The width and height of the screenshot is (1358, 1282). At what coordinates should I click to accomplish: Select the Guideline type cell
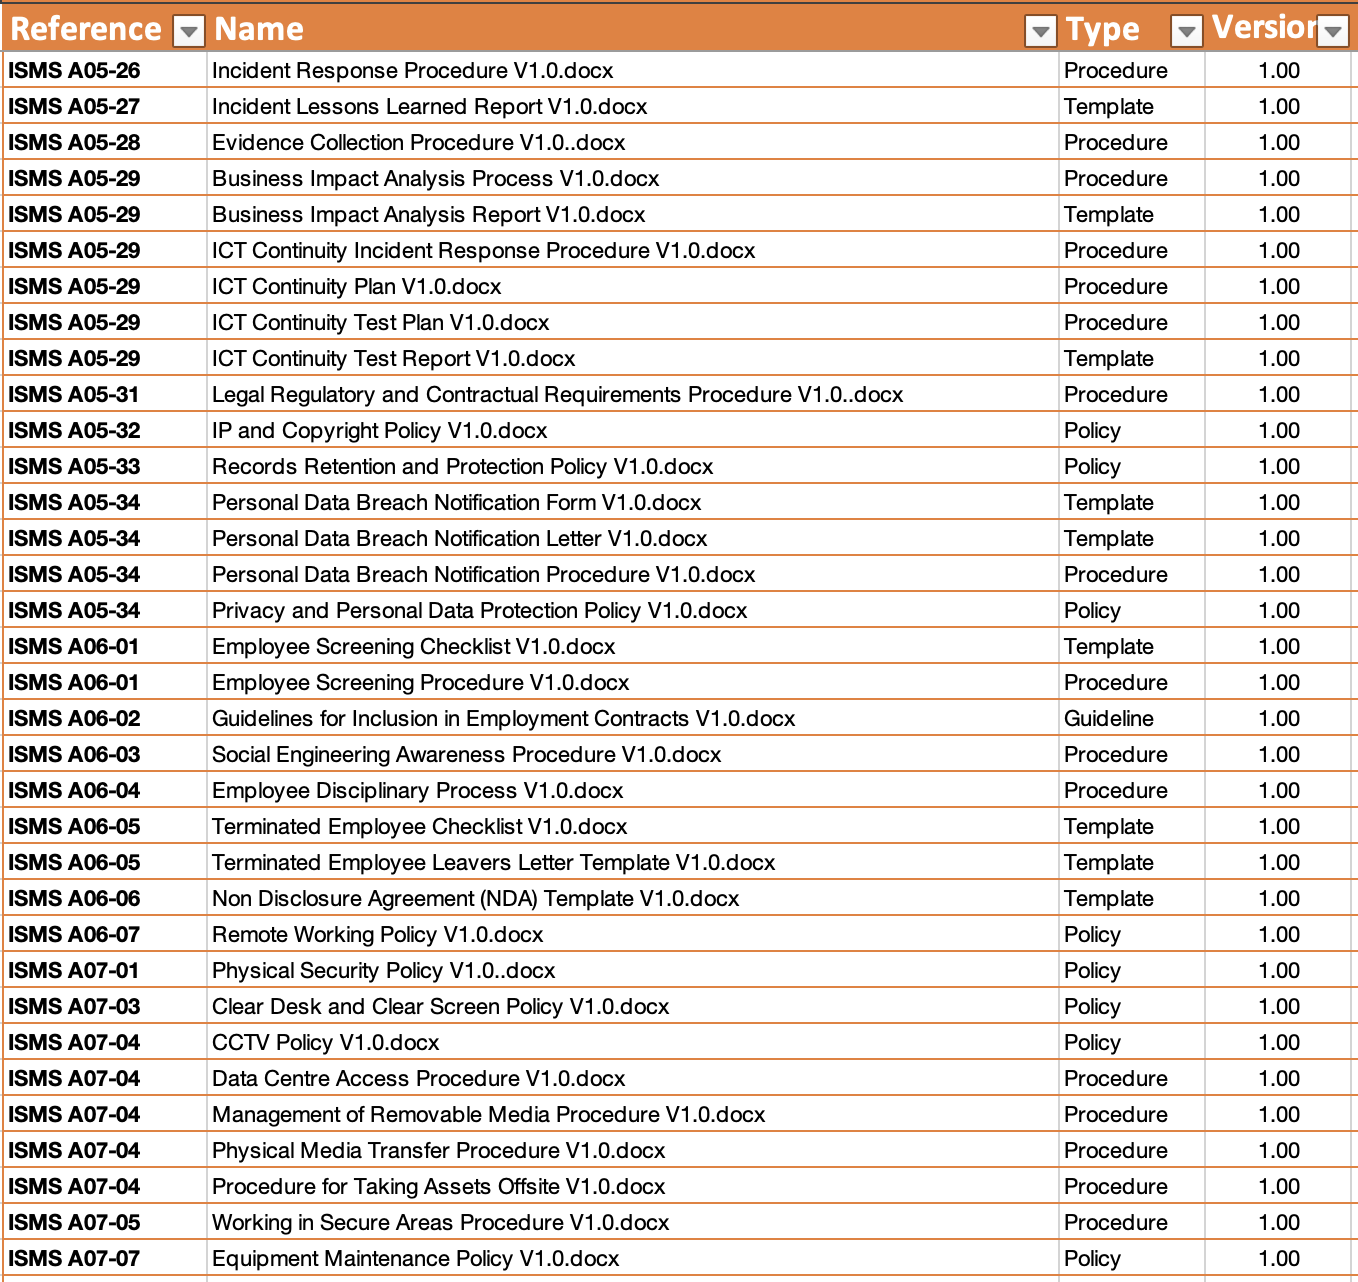[x=1132, y=719]
